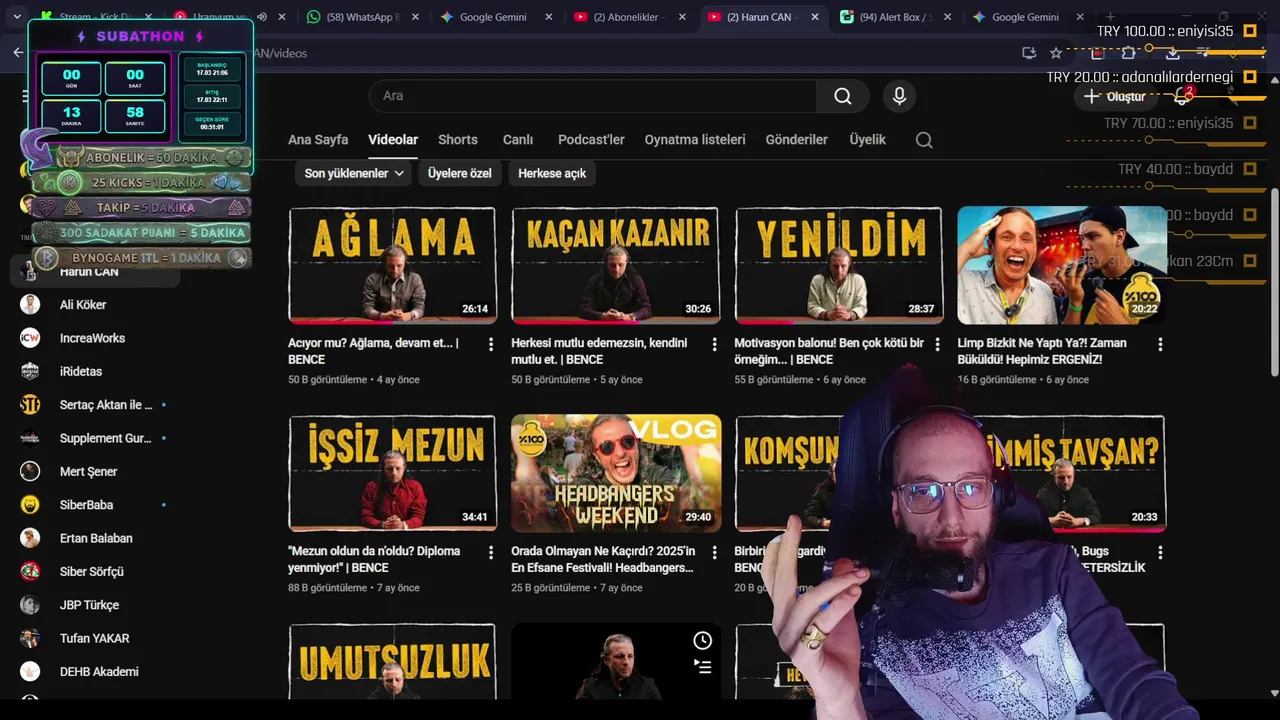Open options menu for 'Acıyor mu? Ağlama' video
The image size is (1280, 720).
click(491, 344)
